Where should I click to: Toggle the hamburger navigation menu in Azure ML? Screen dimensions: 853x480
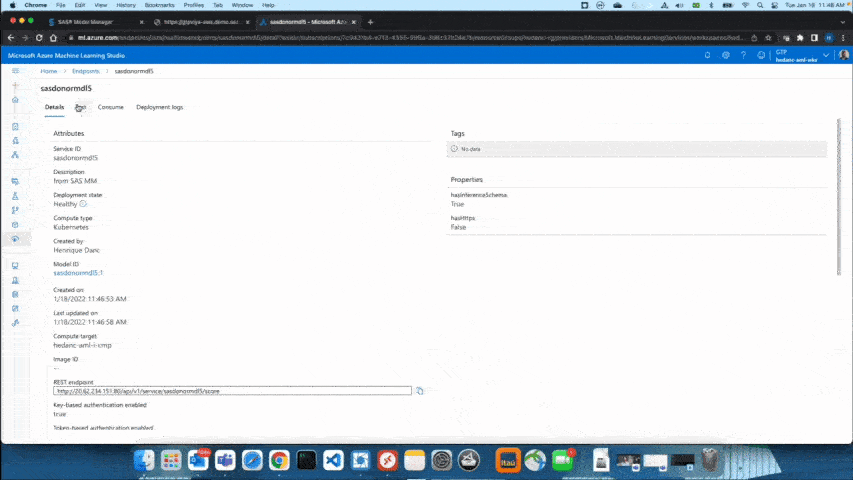coord(15,71)
